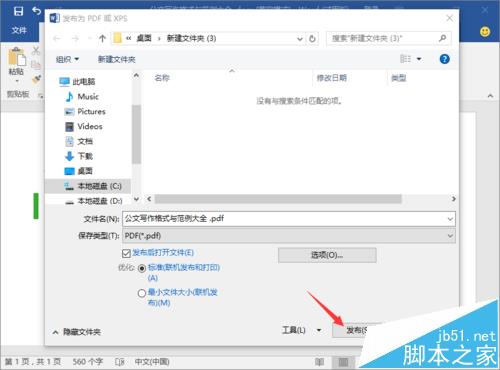This screenshot has width=500, height=370.
Task: Click the scissors cut icon in Word ribbon
Action: pos(36,51)
